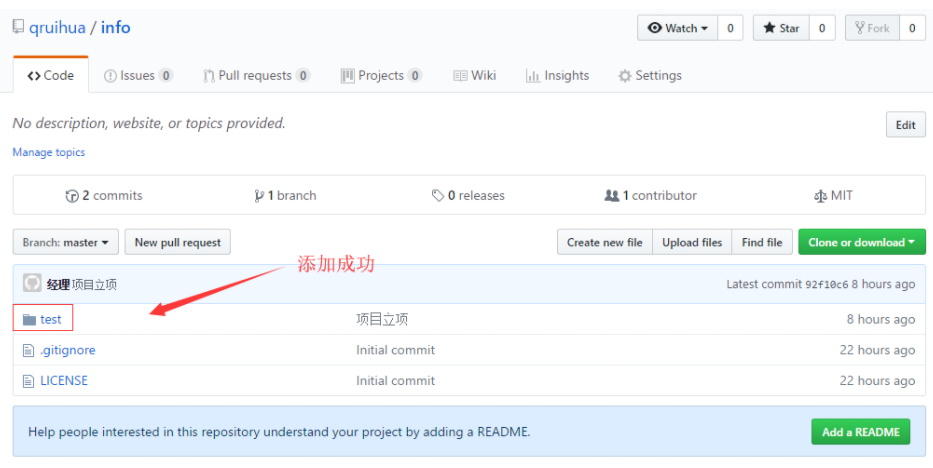
Task: Open the Wiki tab
Action: point(474,76)
